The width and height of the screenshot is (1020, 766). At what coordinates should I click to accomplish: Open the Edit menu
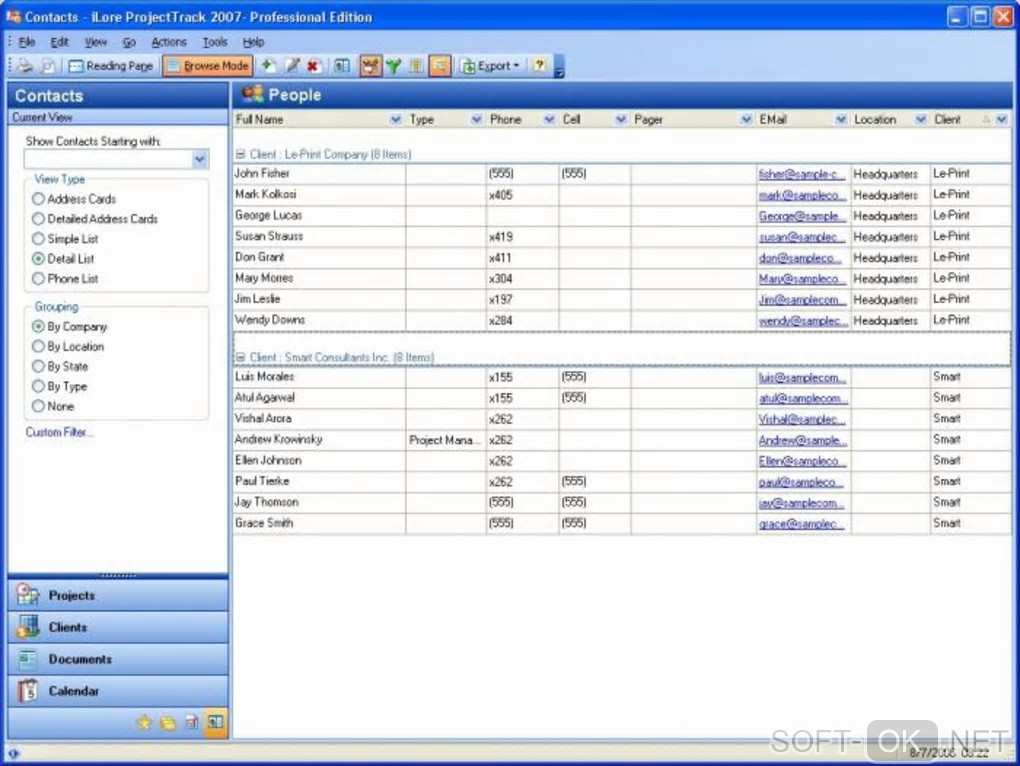(59, 42)
